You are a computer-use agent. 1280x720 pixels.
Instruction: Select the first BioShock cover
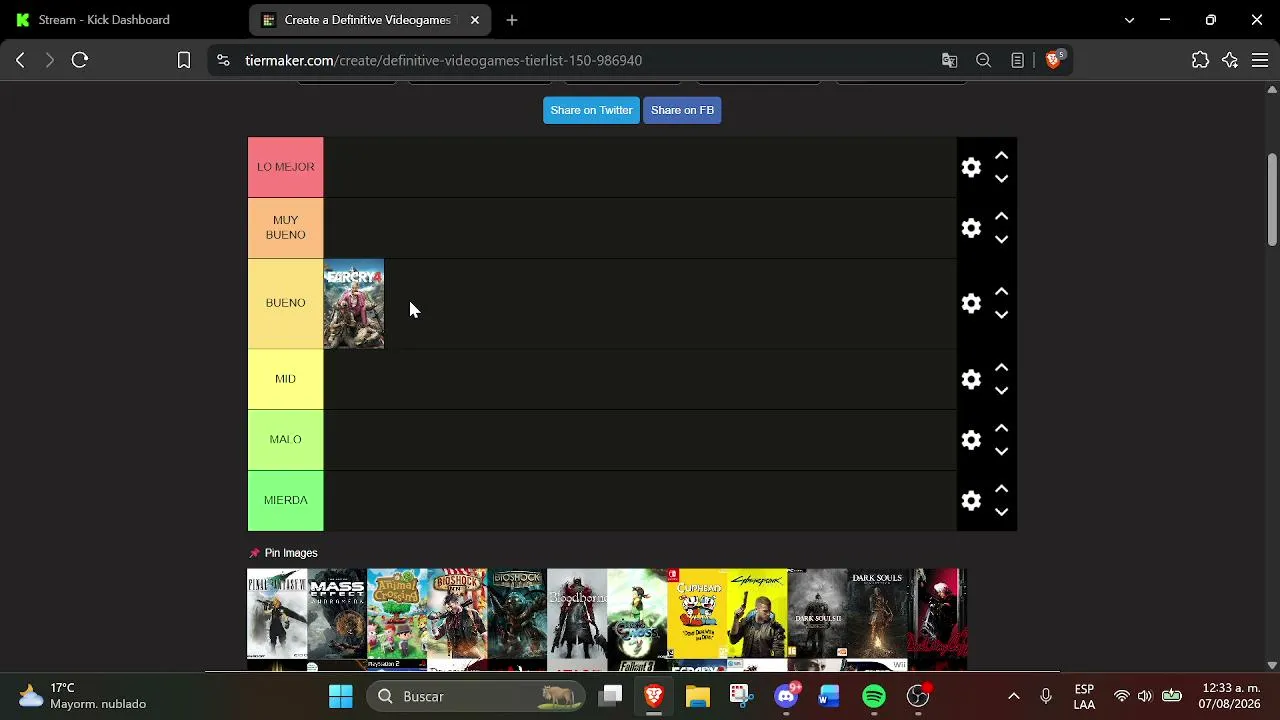(517, 614)
